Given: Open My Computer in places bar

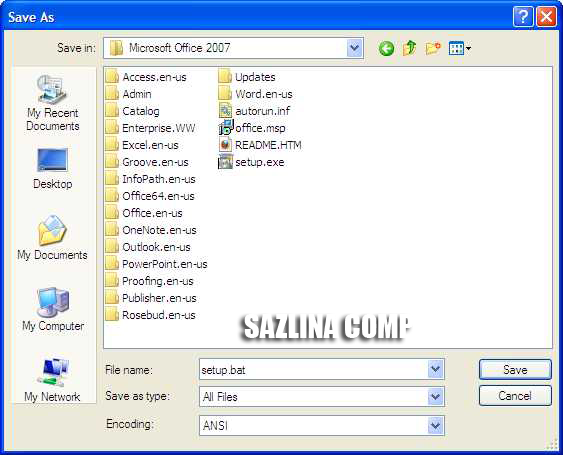Looking at the screenshot, I should coord(53,309).
